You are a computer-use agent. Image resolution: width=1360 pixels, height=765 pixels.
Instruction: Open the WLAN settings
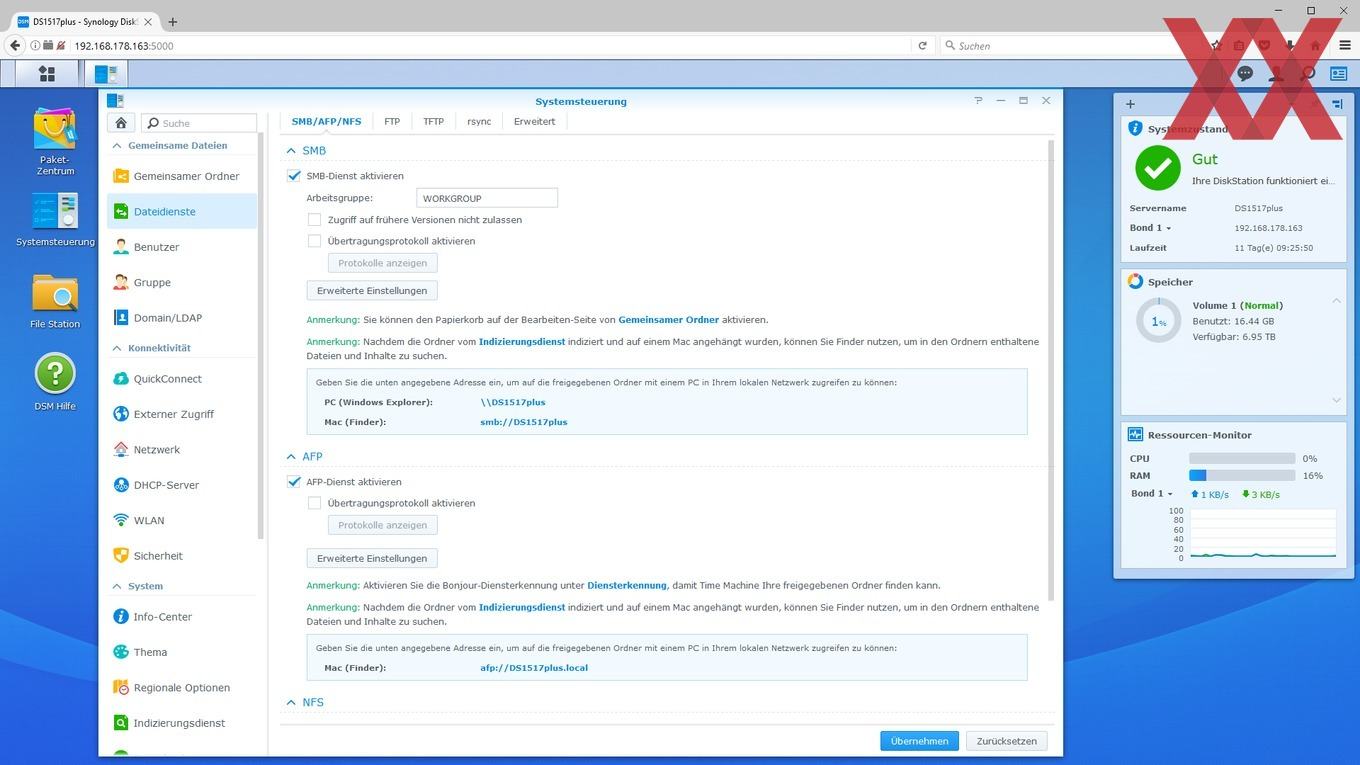181,520
